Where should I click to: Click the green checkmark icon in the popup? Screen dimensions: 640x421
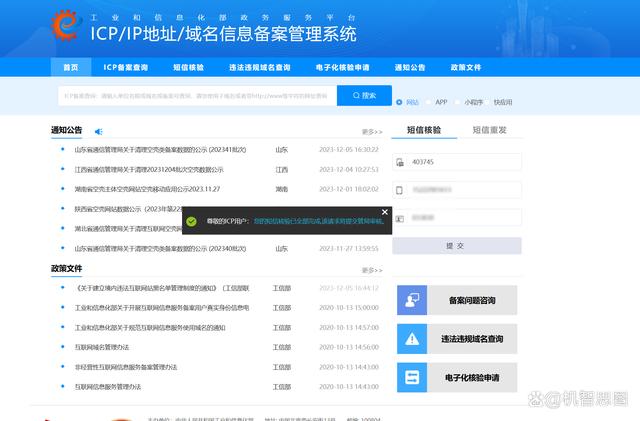pyautogui.click(x=191, y=222)
